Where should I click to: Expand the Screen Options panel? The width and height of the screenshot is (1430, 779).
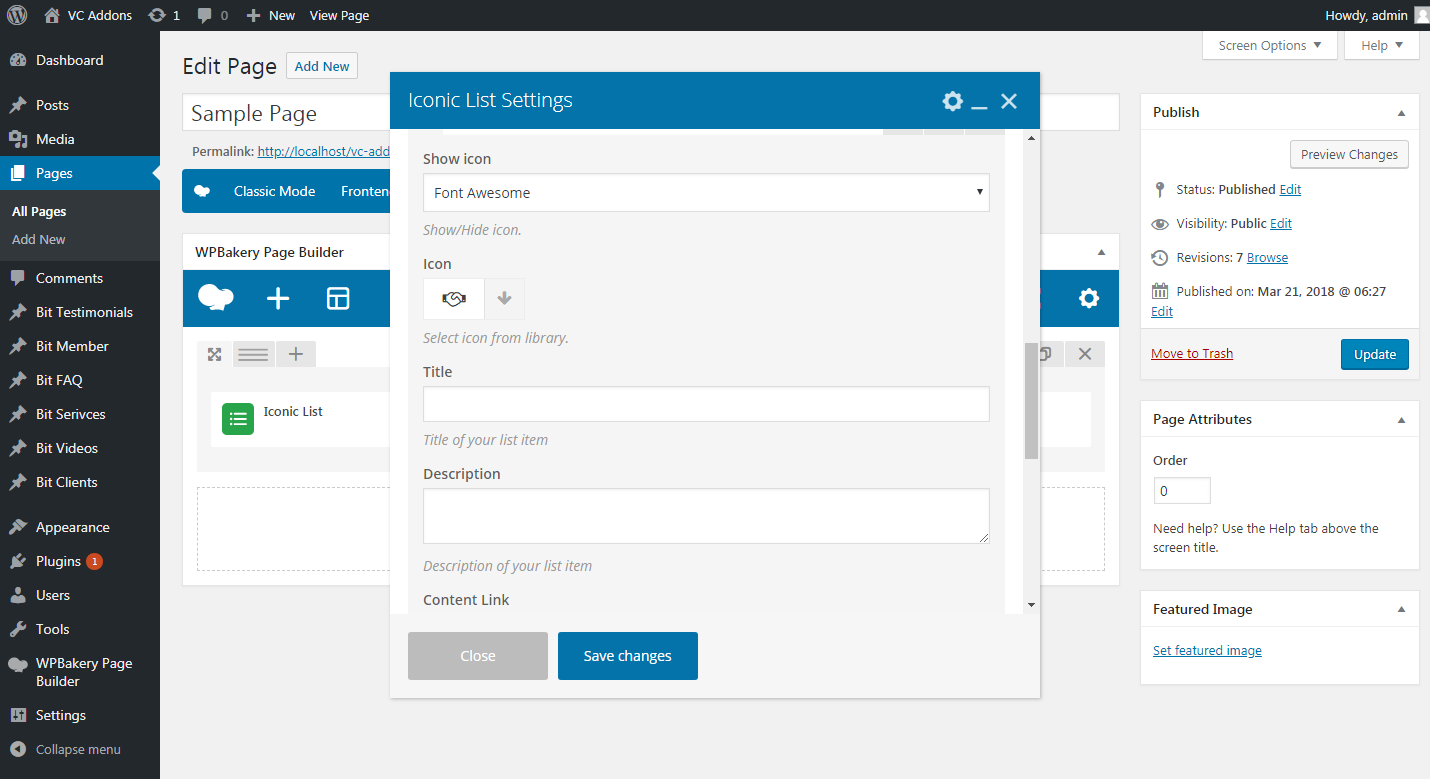(x=1269, y=45)
